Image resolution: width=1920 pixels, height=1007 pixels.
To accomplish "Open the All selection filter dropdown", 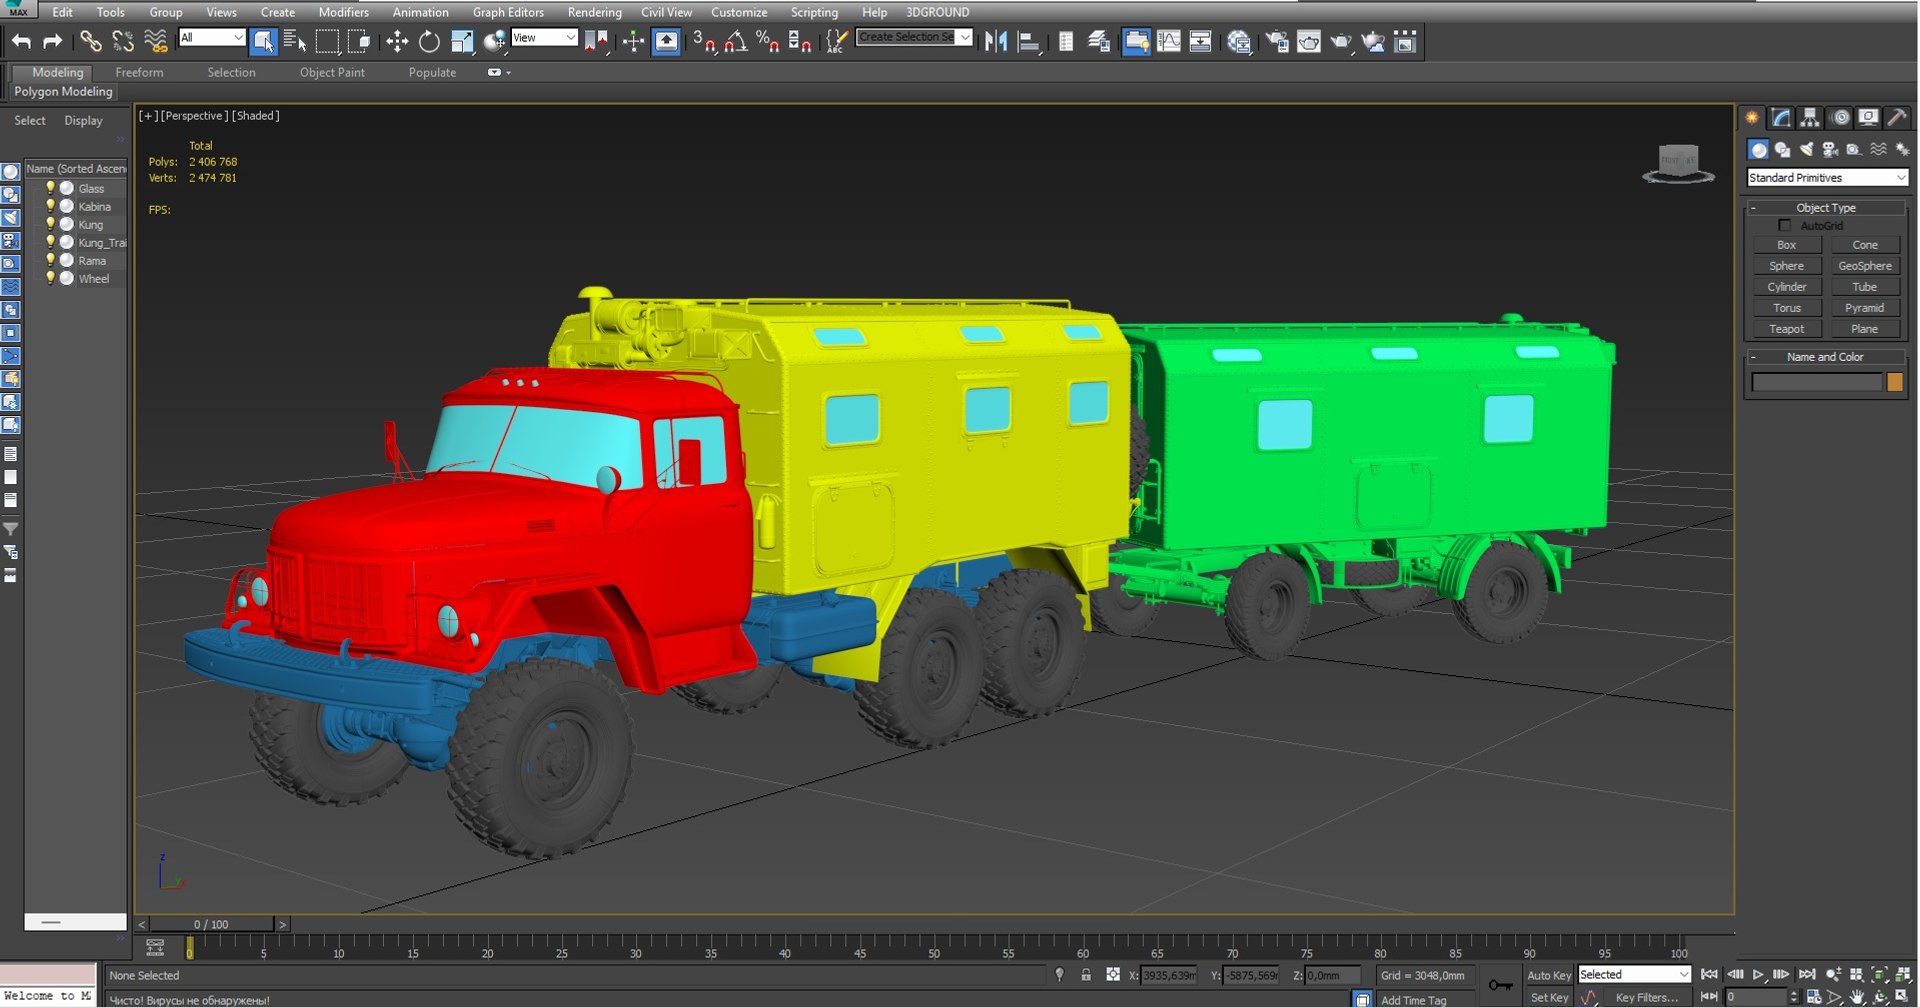I will 212,38.
